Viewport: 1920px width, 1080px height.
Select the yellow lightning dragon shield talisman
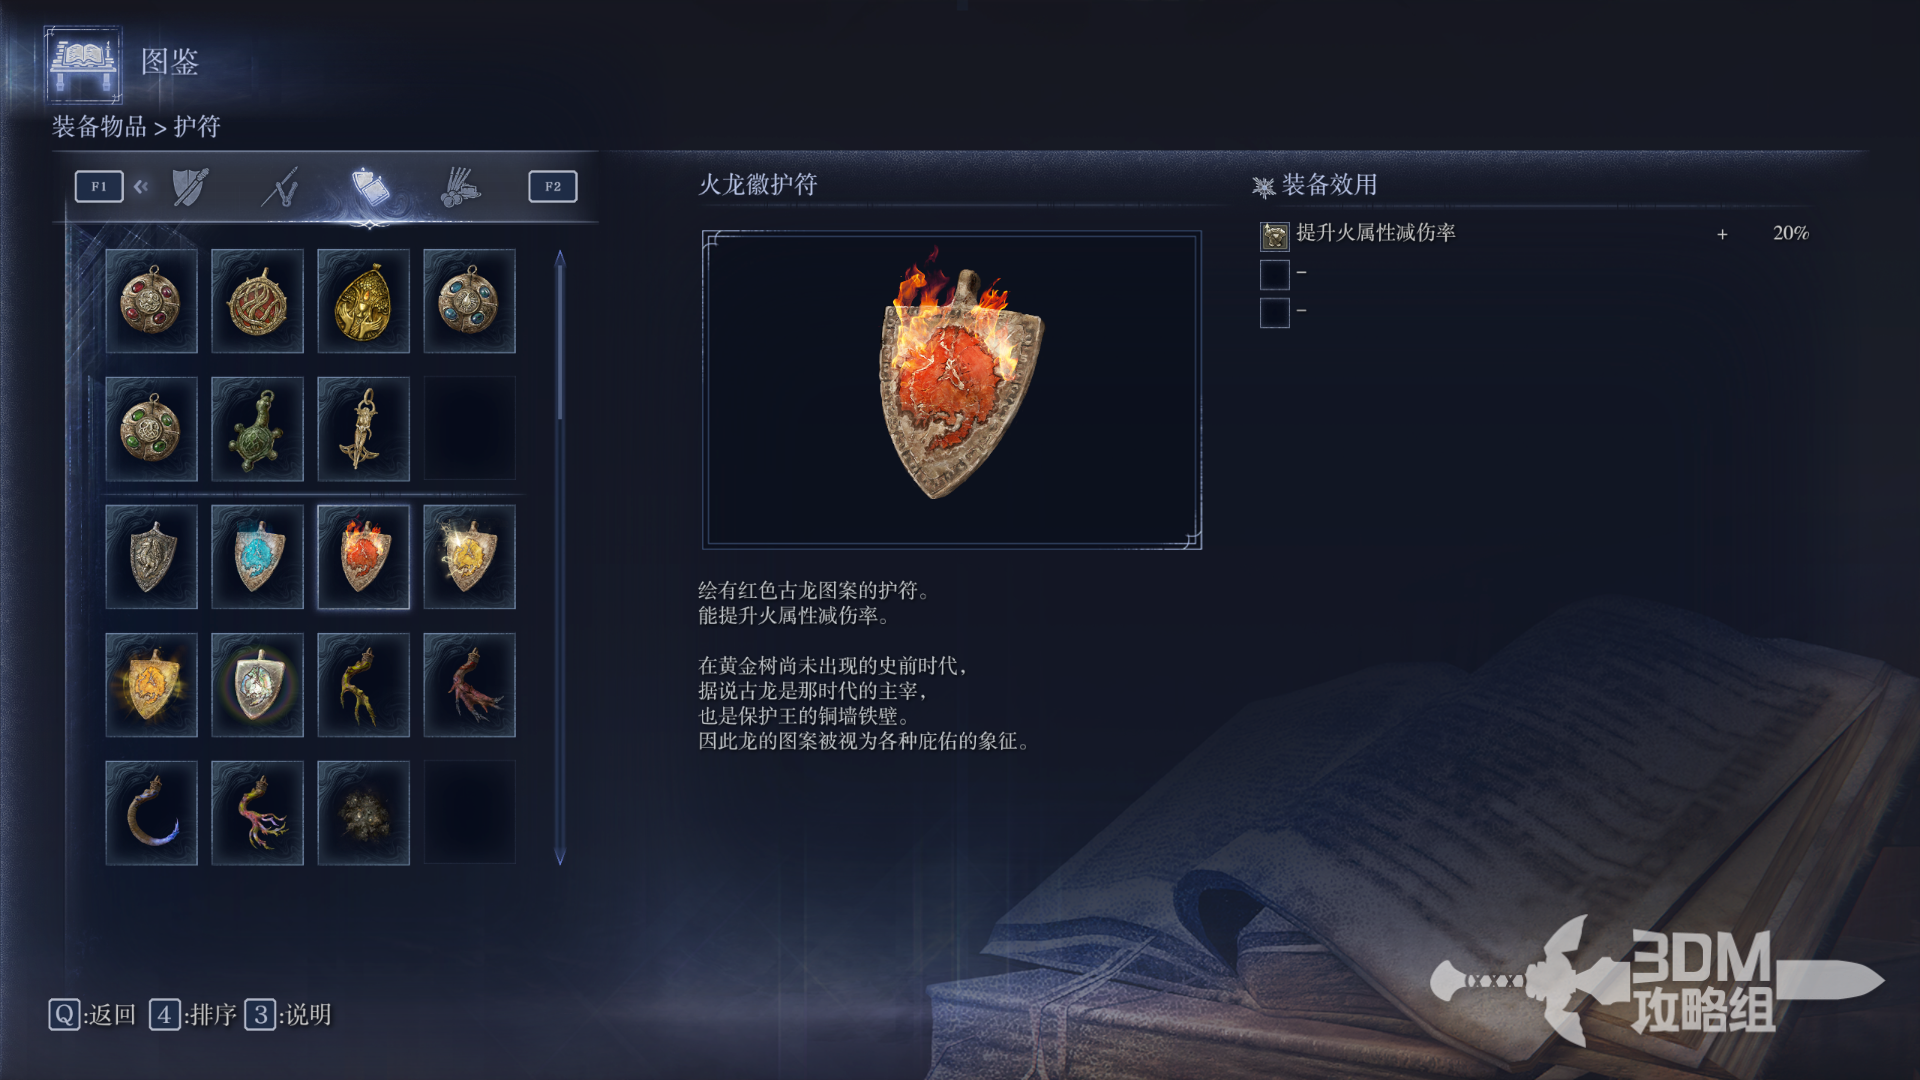point(469,557)
